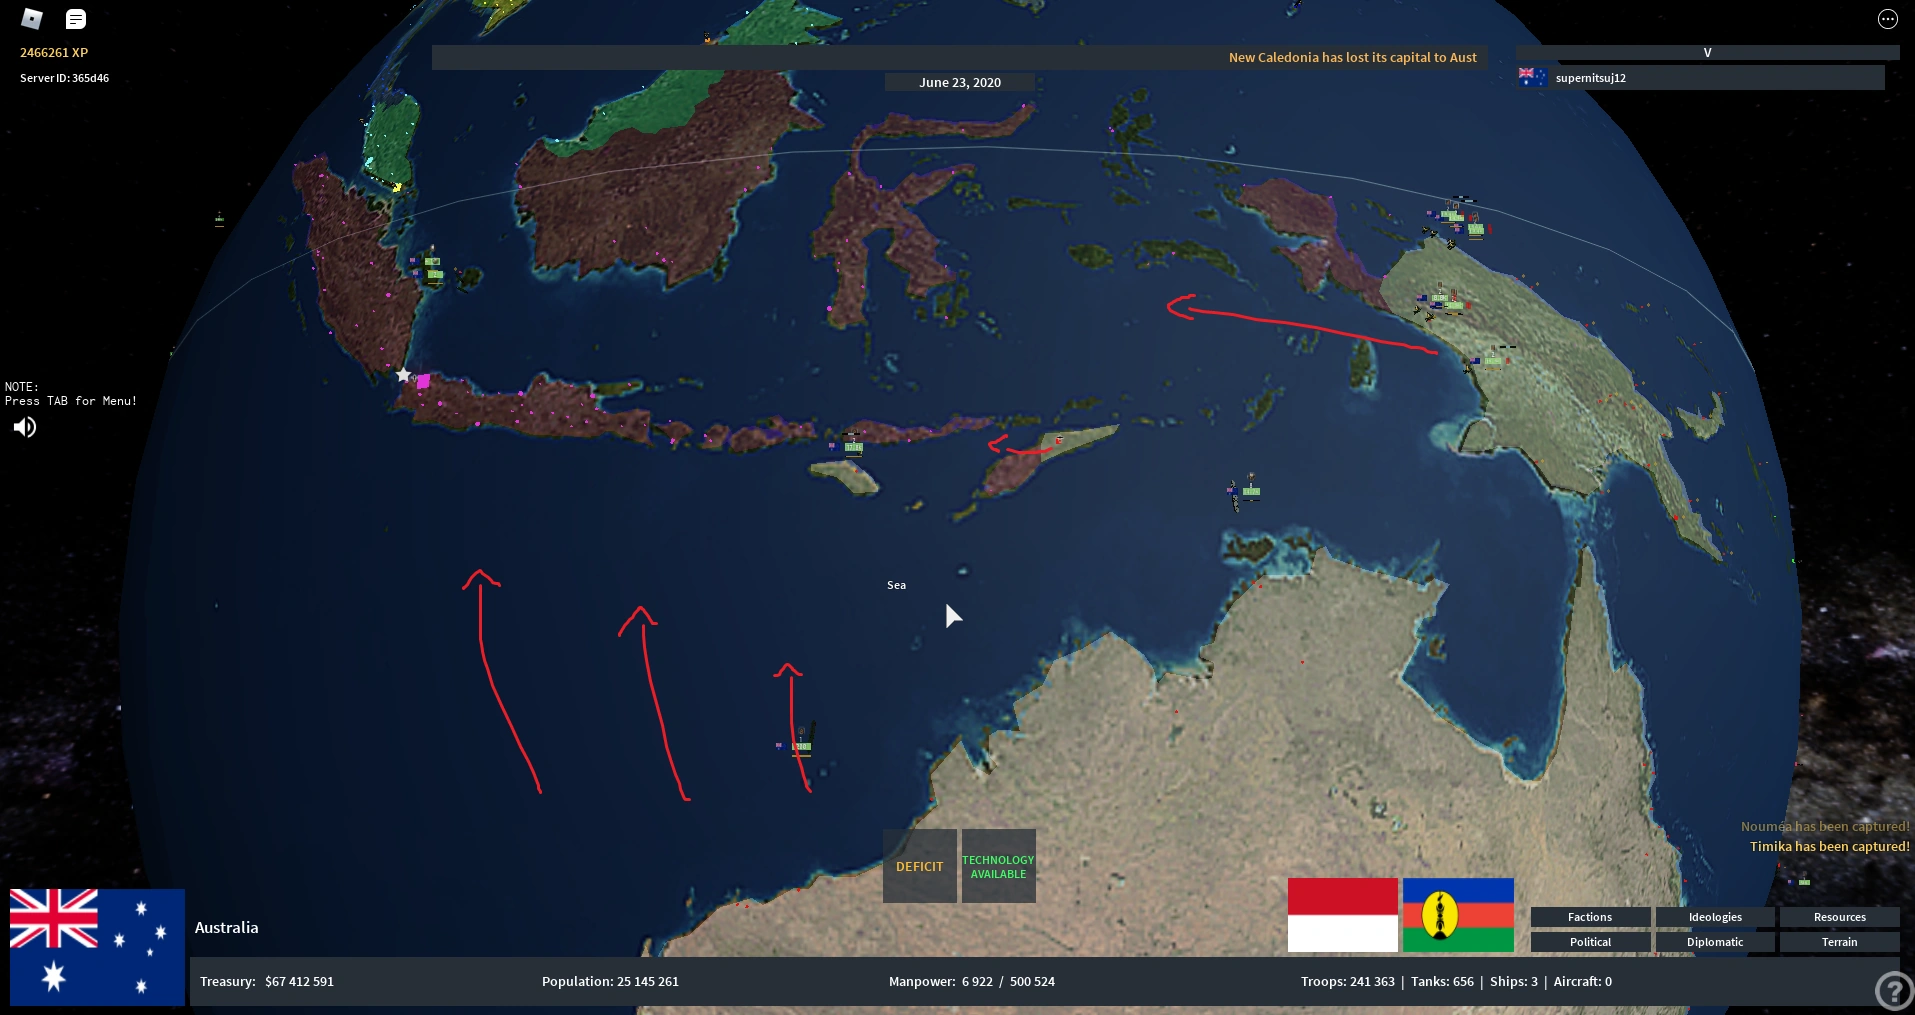1915x1015 pixels.
Task: Click the New Caledonia flag
Action: coord(1458,915)
